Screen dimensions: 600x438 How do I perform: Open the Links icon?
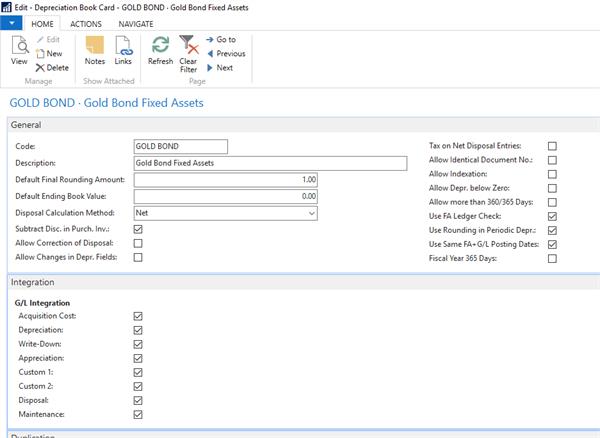point(123,49)
